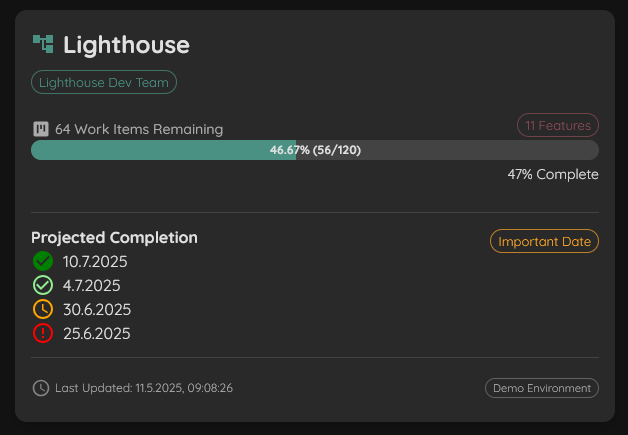Viewport: 628px width, 435px height.
Task: Click the 47% Complete text
Action: click(x=553, y=174)
